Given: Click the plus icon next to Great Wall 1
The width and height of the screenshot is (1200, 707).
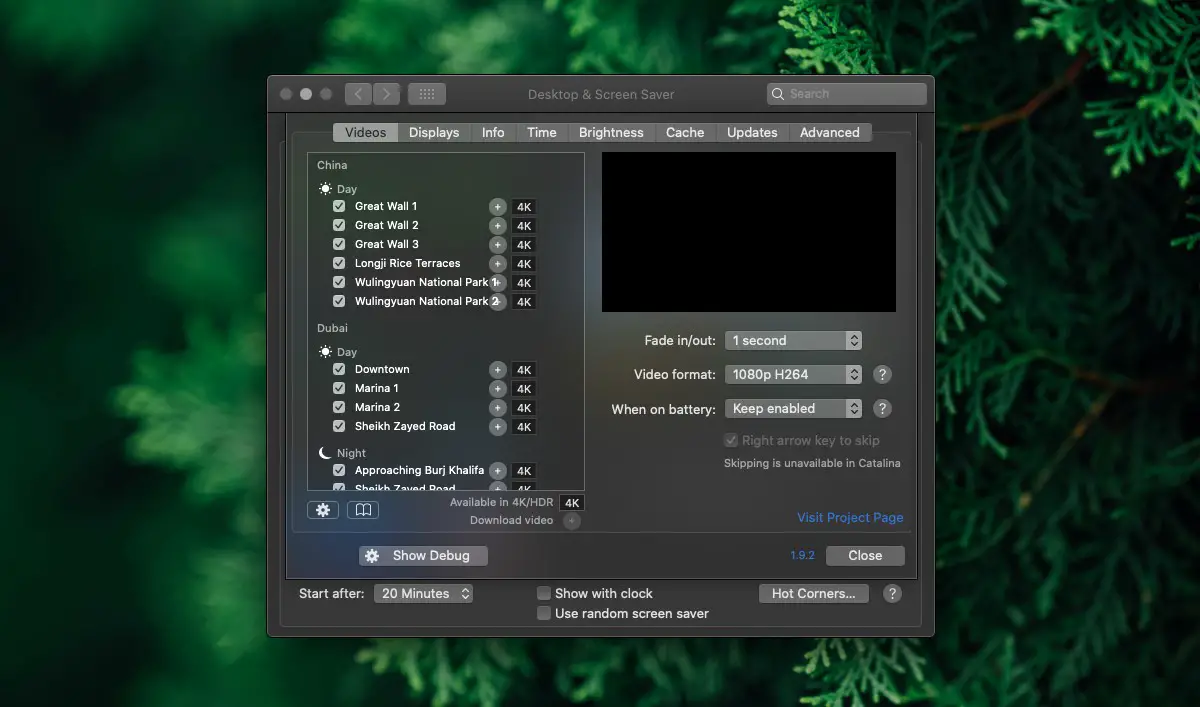Looking at the screenshot, I should (x=497, y=207).
